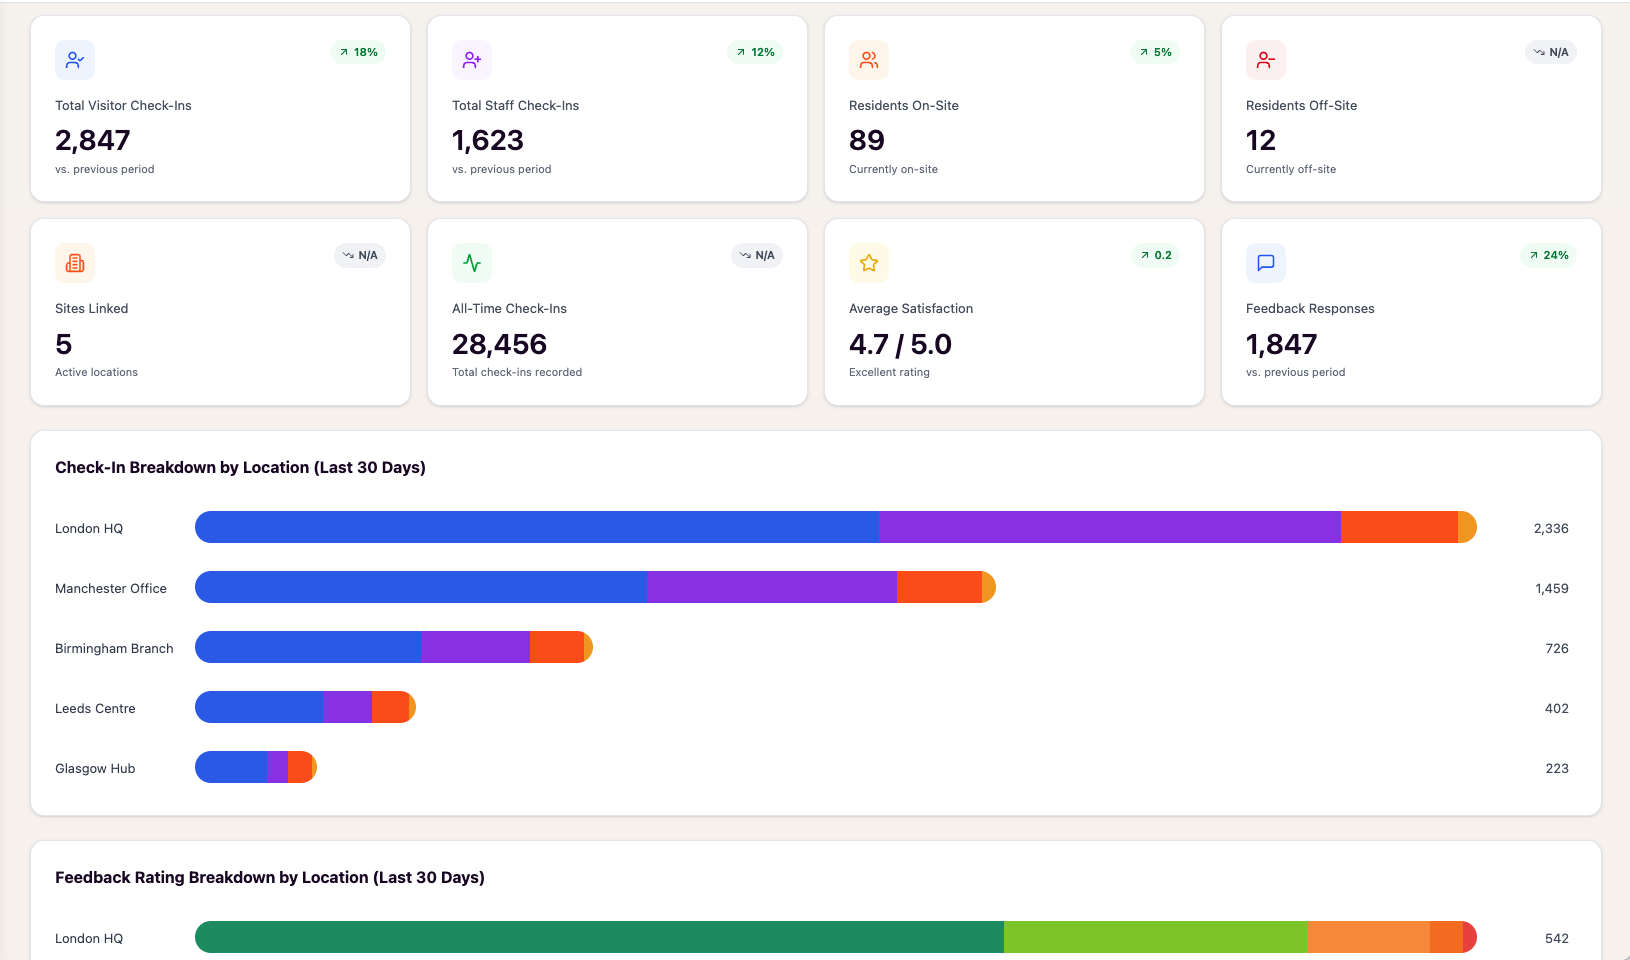This screenshot has height=960, width=1630.
Task: Click the 28,456 All-Time Check-Ins value
Action: point(499,344)
